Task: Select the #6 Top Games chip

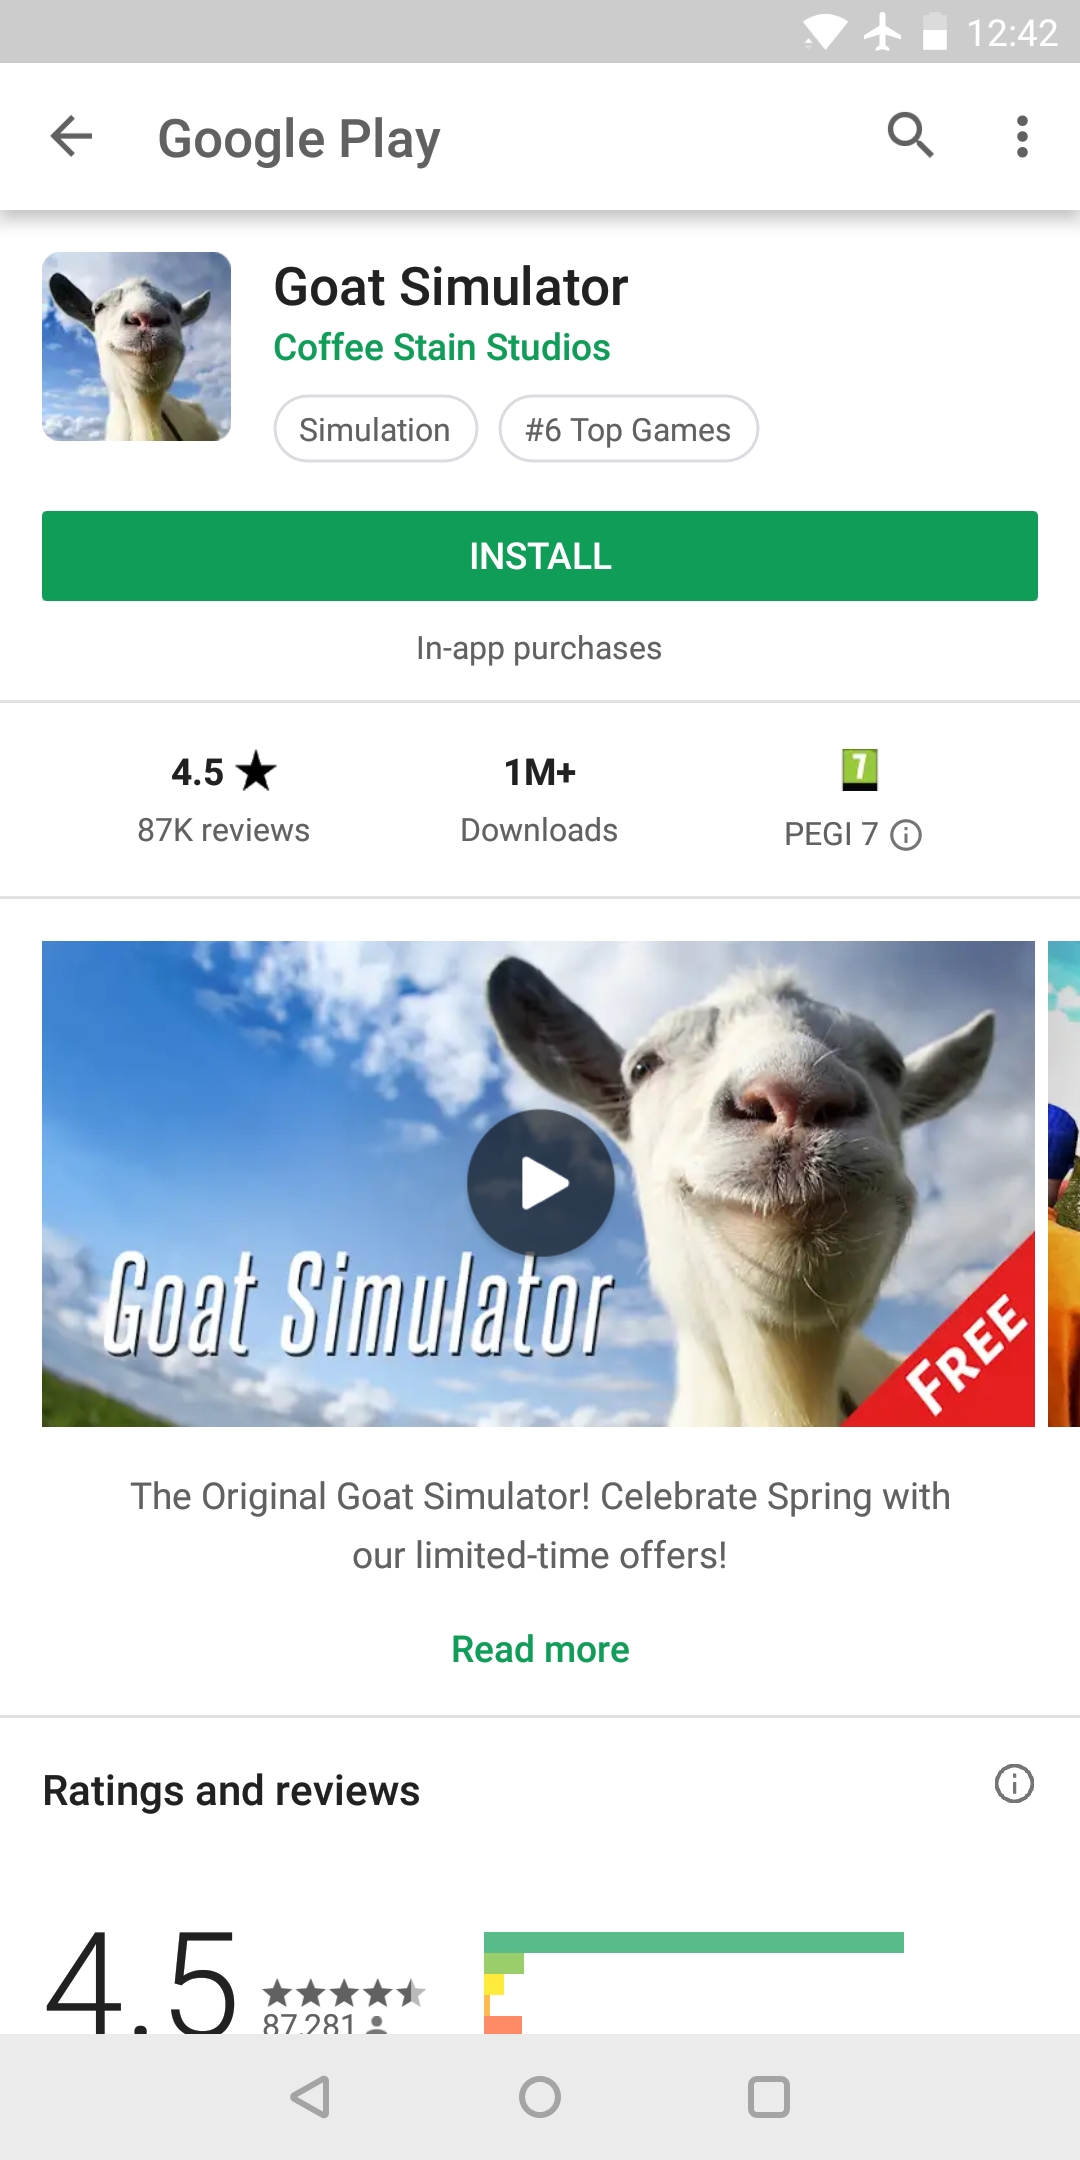Action: (x=628, y=429)
